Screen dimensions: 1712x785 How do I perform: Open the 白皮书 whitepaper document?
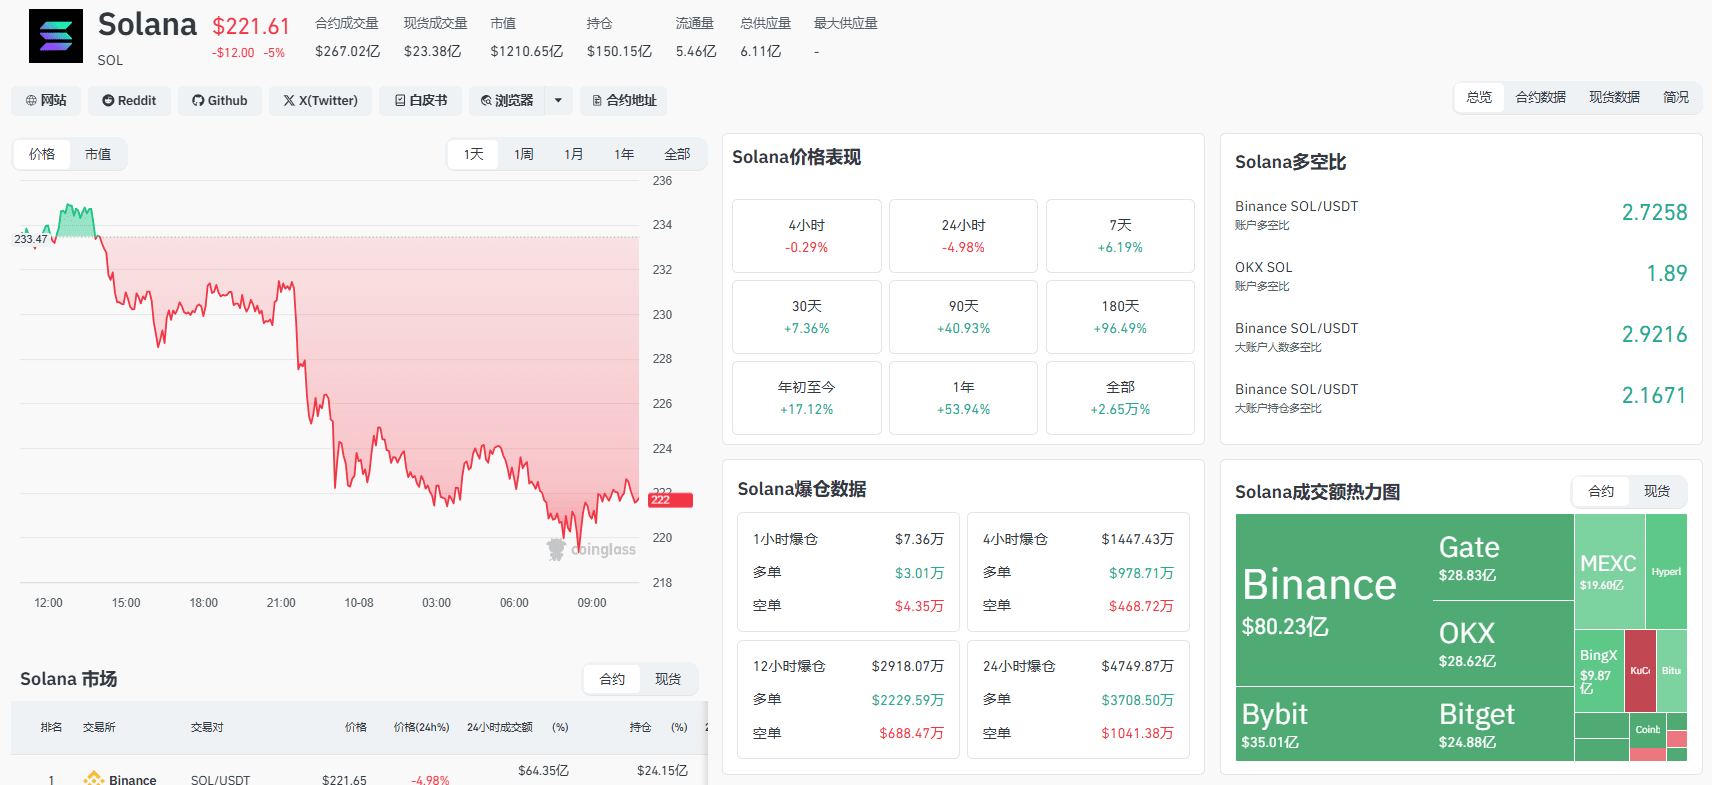(x=420, y=100)
